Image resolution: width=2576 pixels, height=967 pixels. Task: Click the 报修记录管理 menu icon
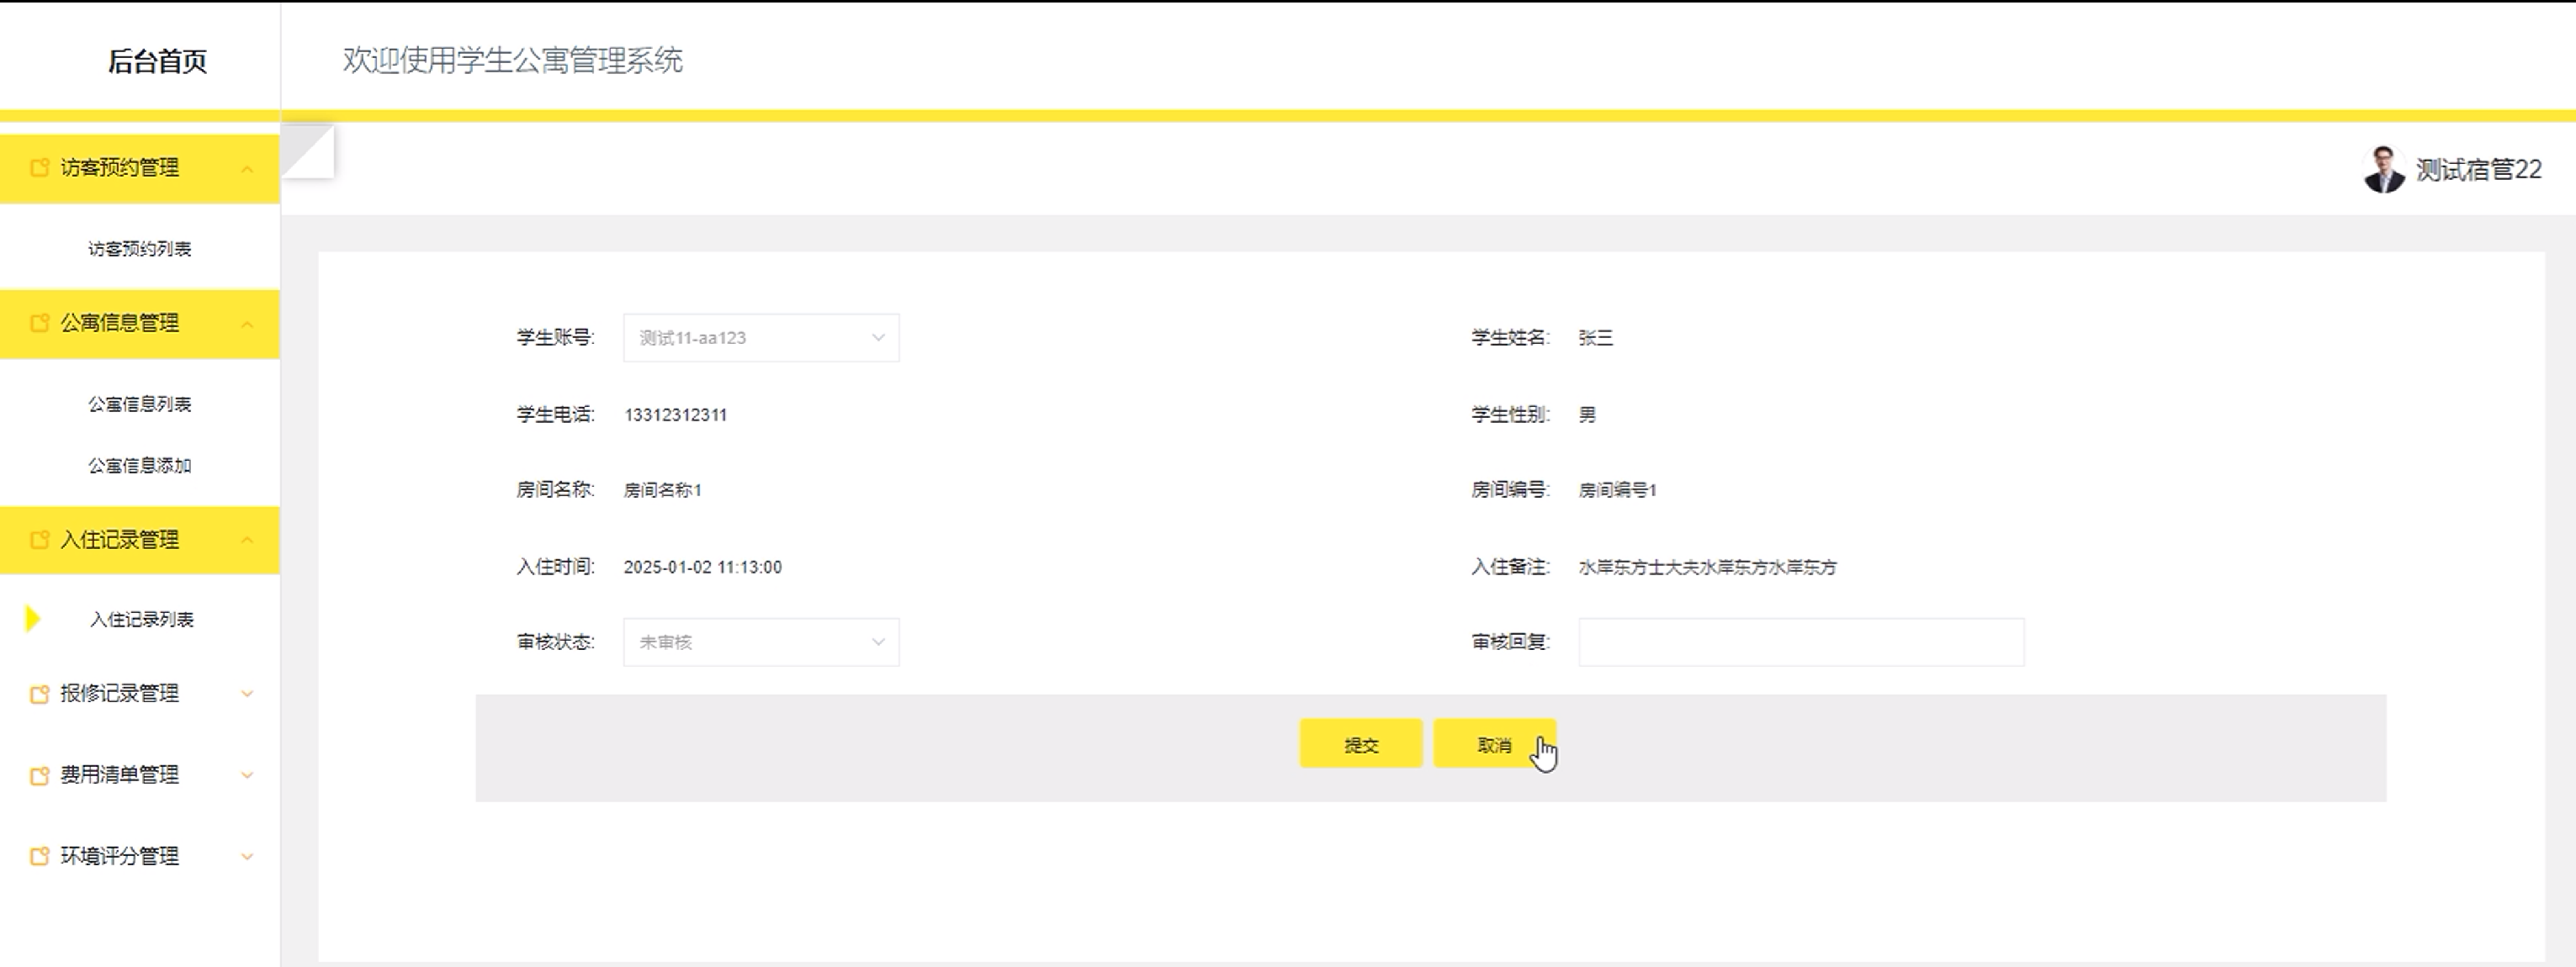pyautogui.click(x=39, y=694)
